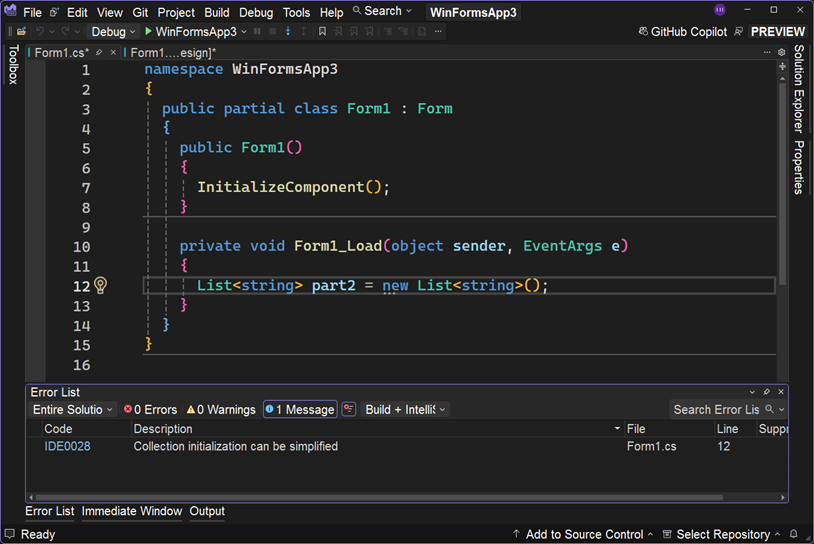This screenshot has width=814, height=544.
Task: Pin the Form1.cs tab with the pin icon
Action: [99, 52]
